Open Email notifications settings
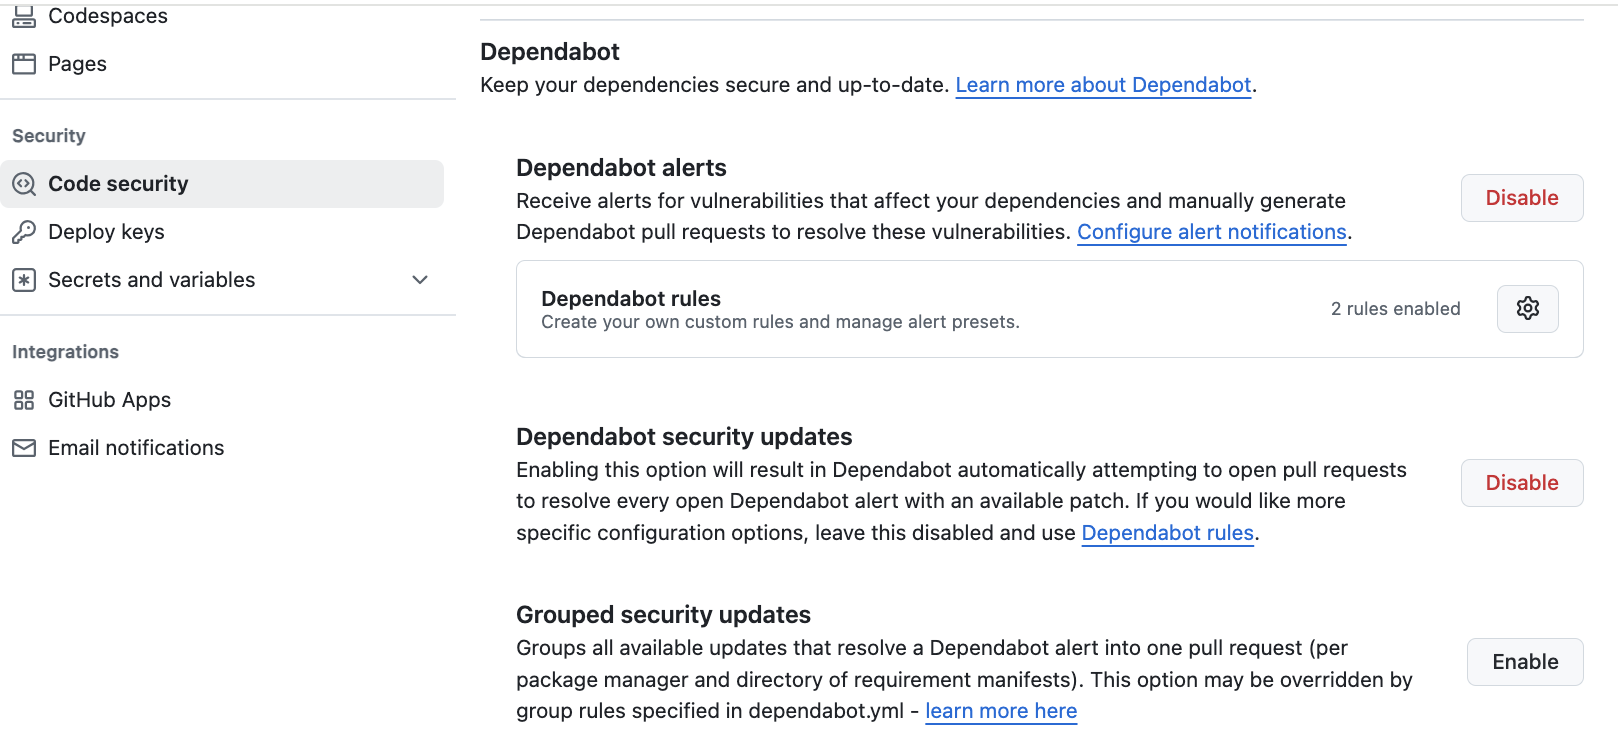 136,447
